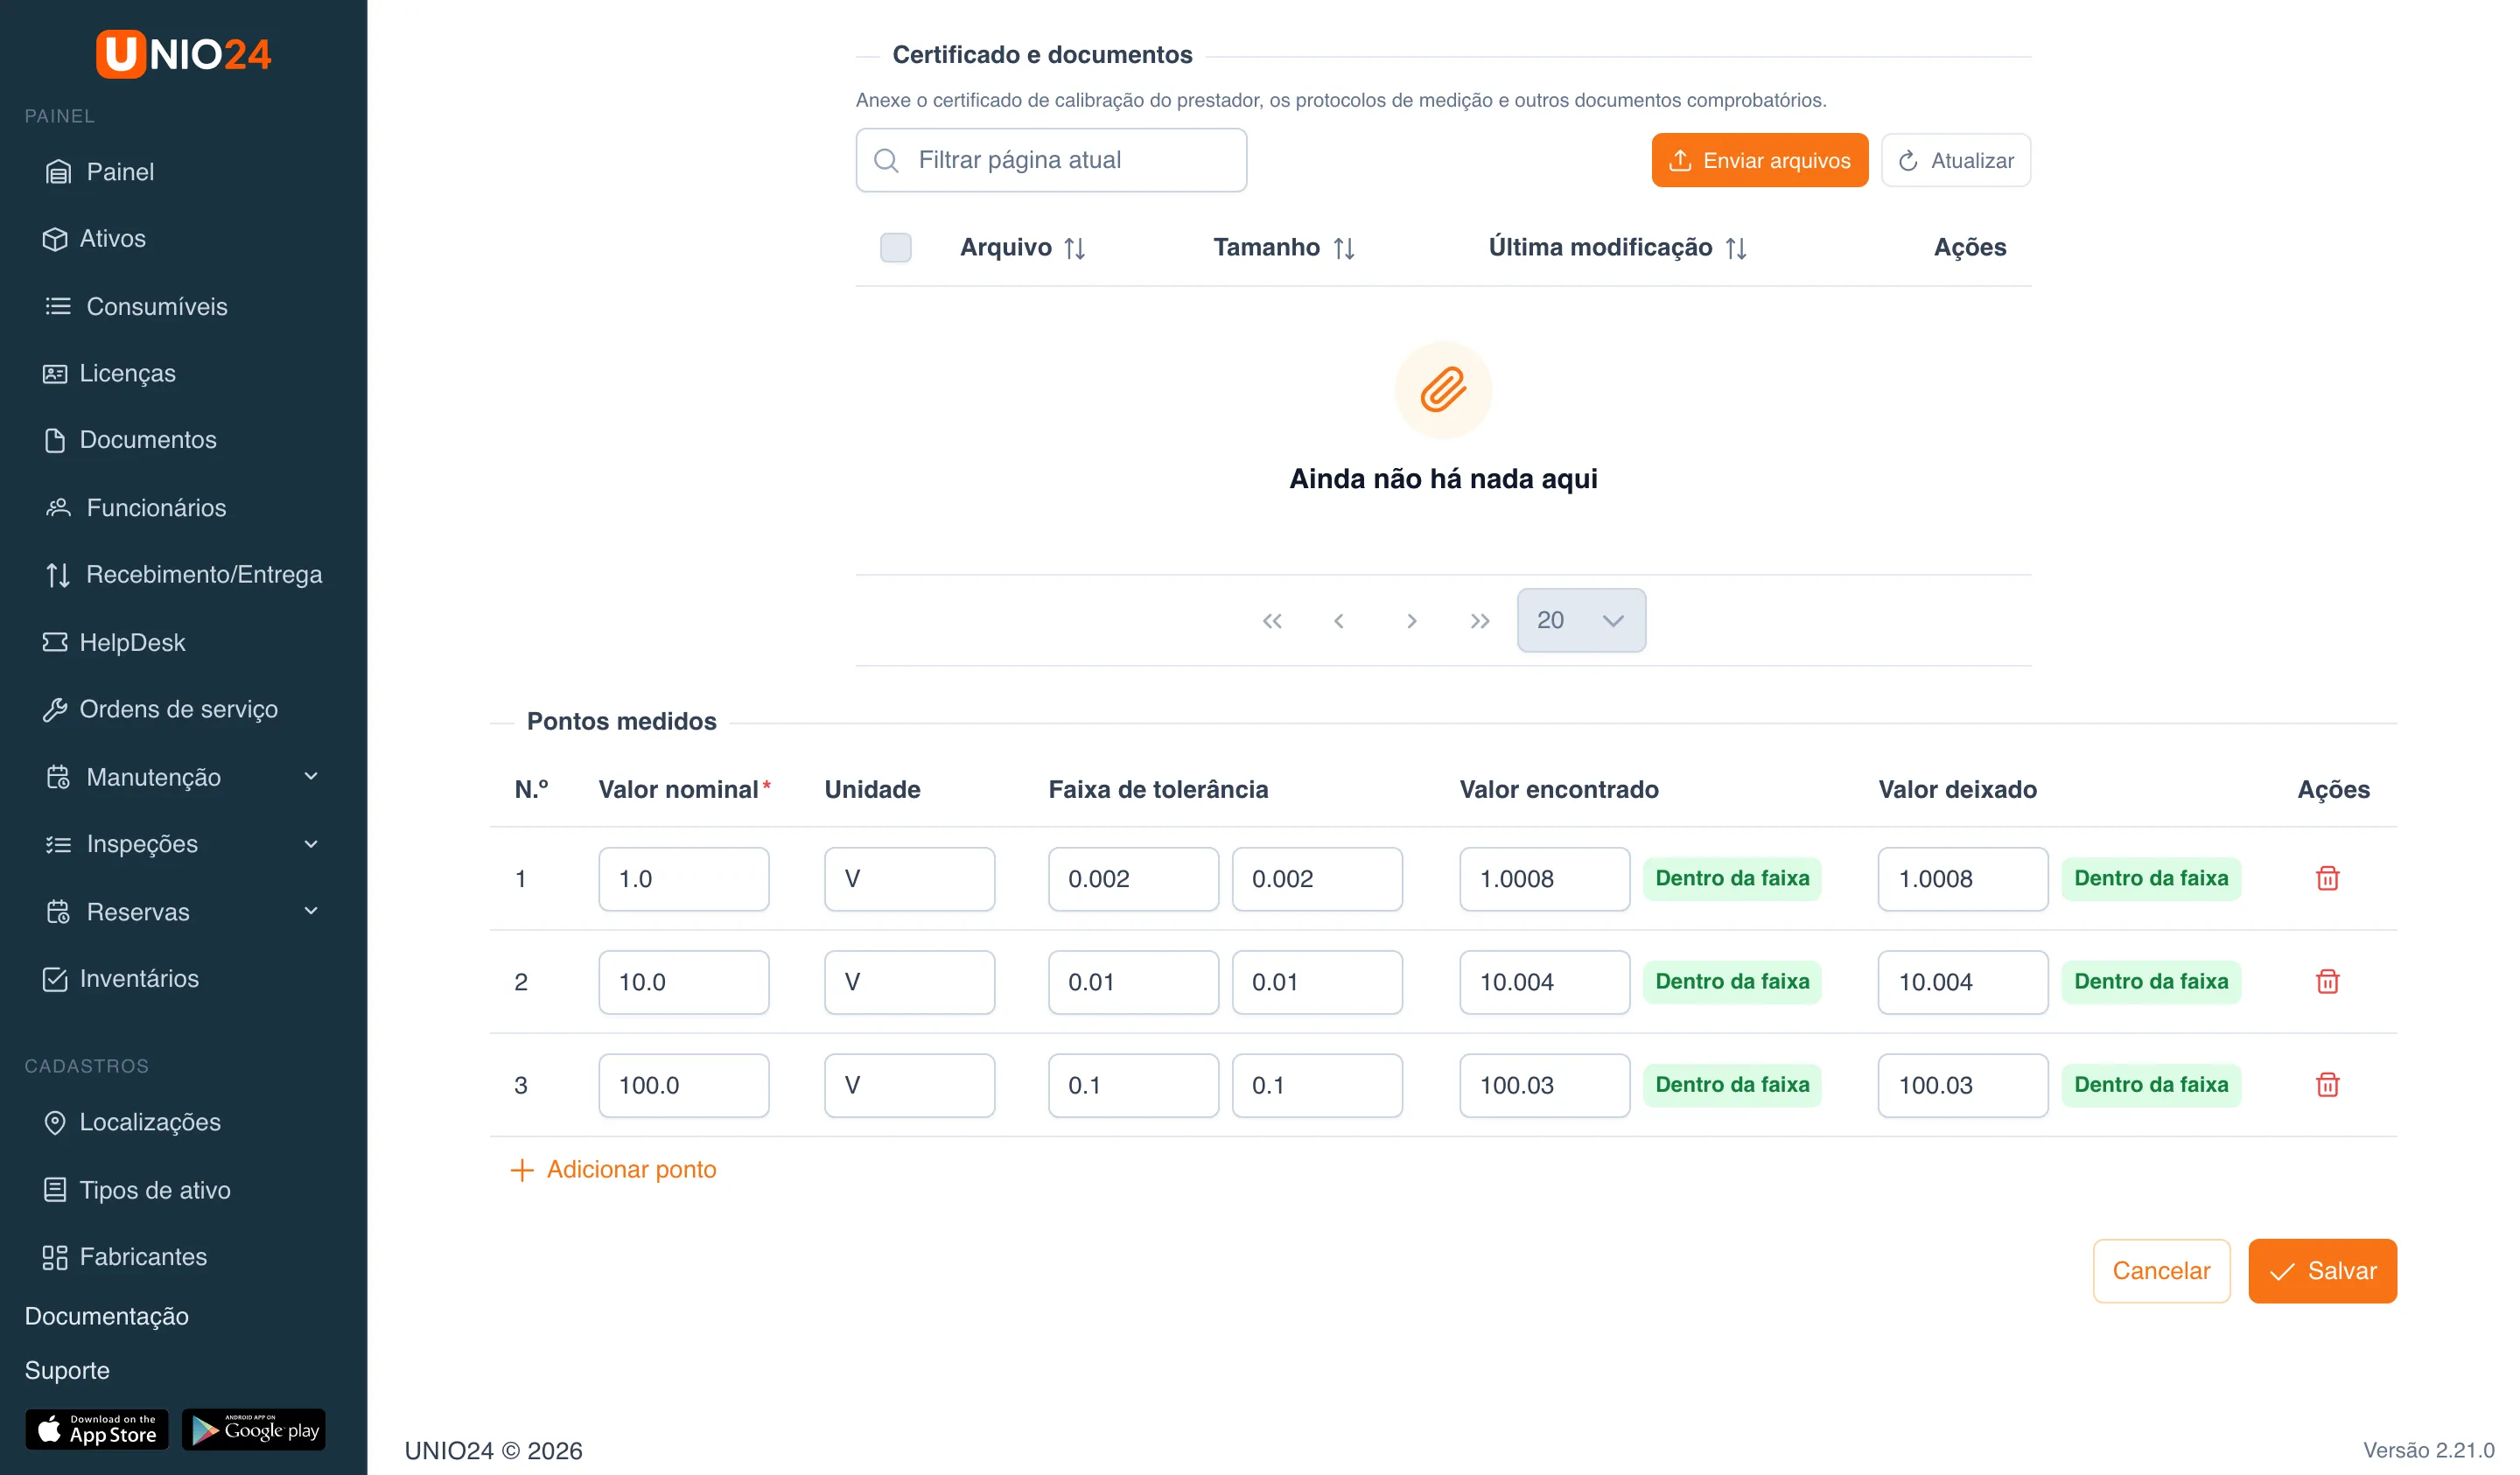
Task: Delete measured point row 3
Action: tap(2327, 1084)
